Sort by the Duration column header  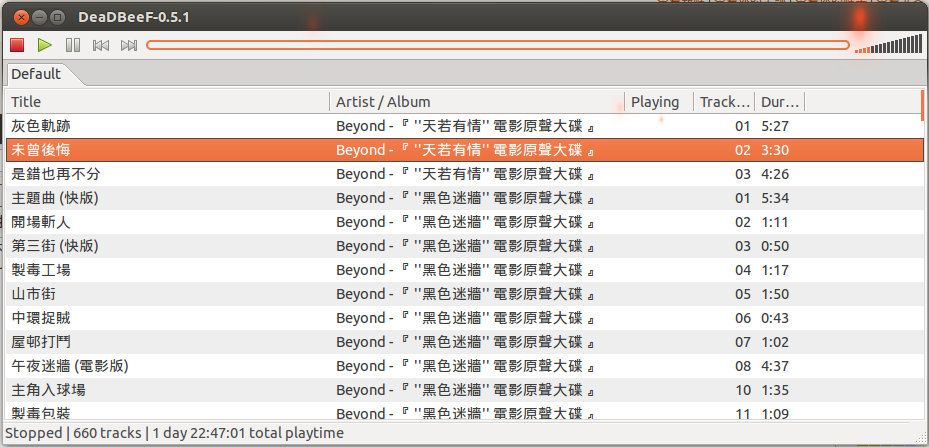tap(780, 102)
